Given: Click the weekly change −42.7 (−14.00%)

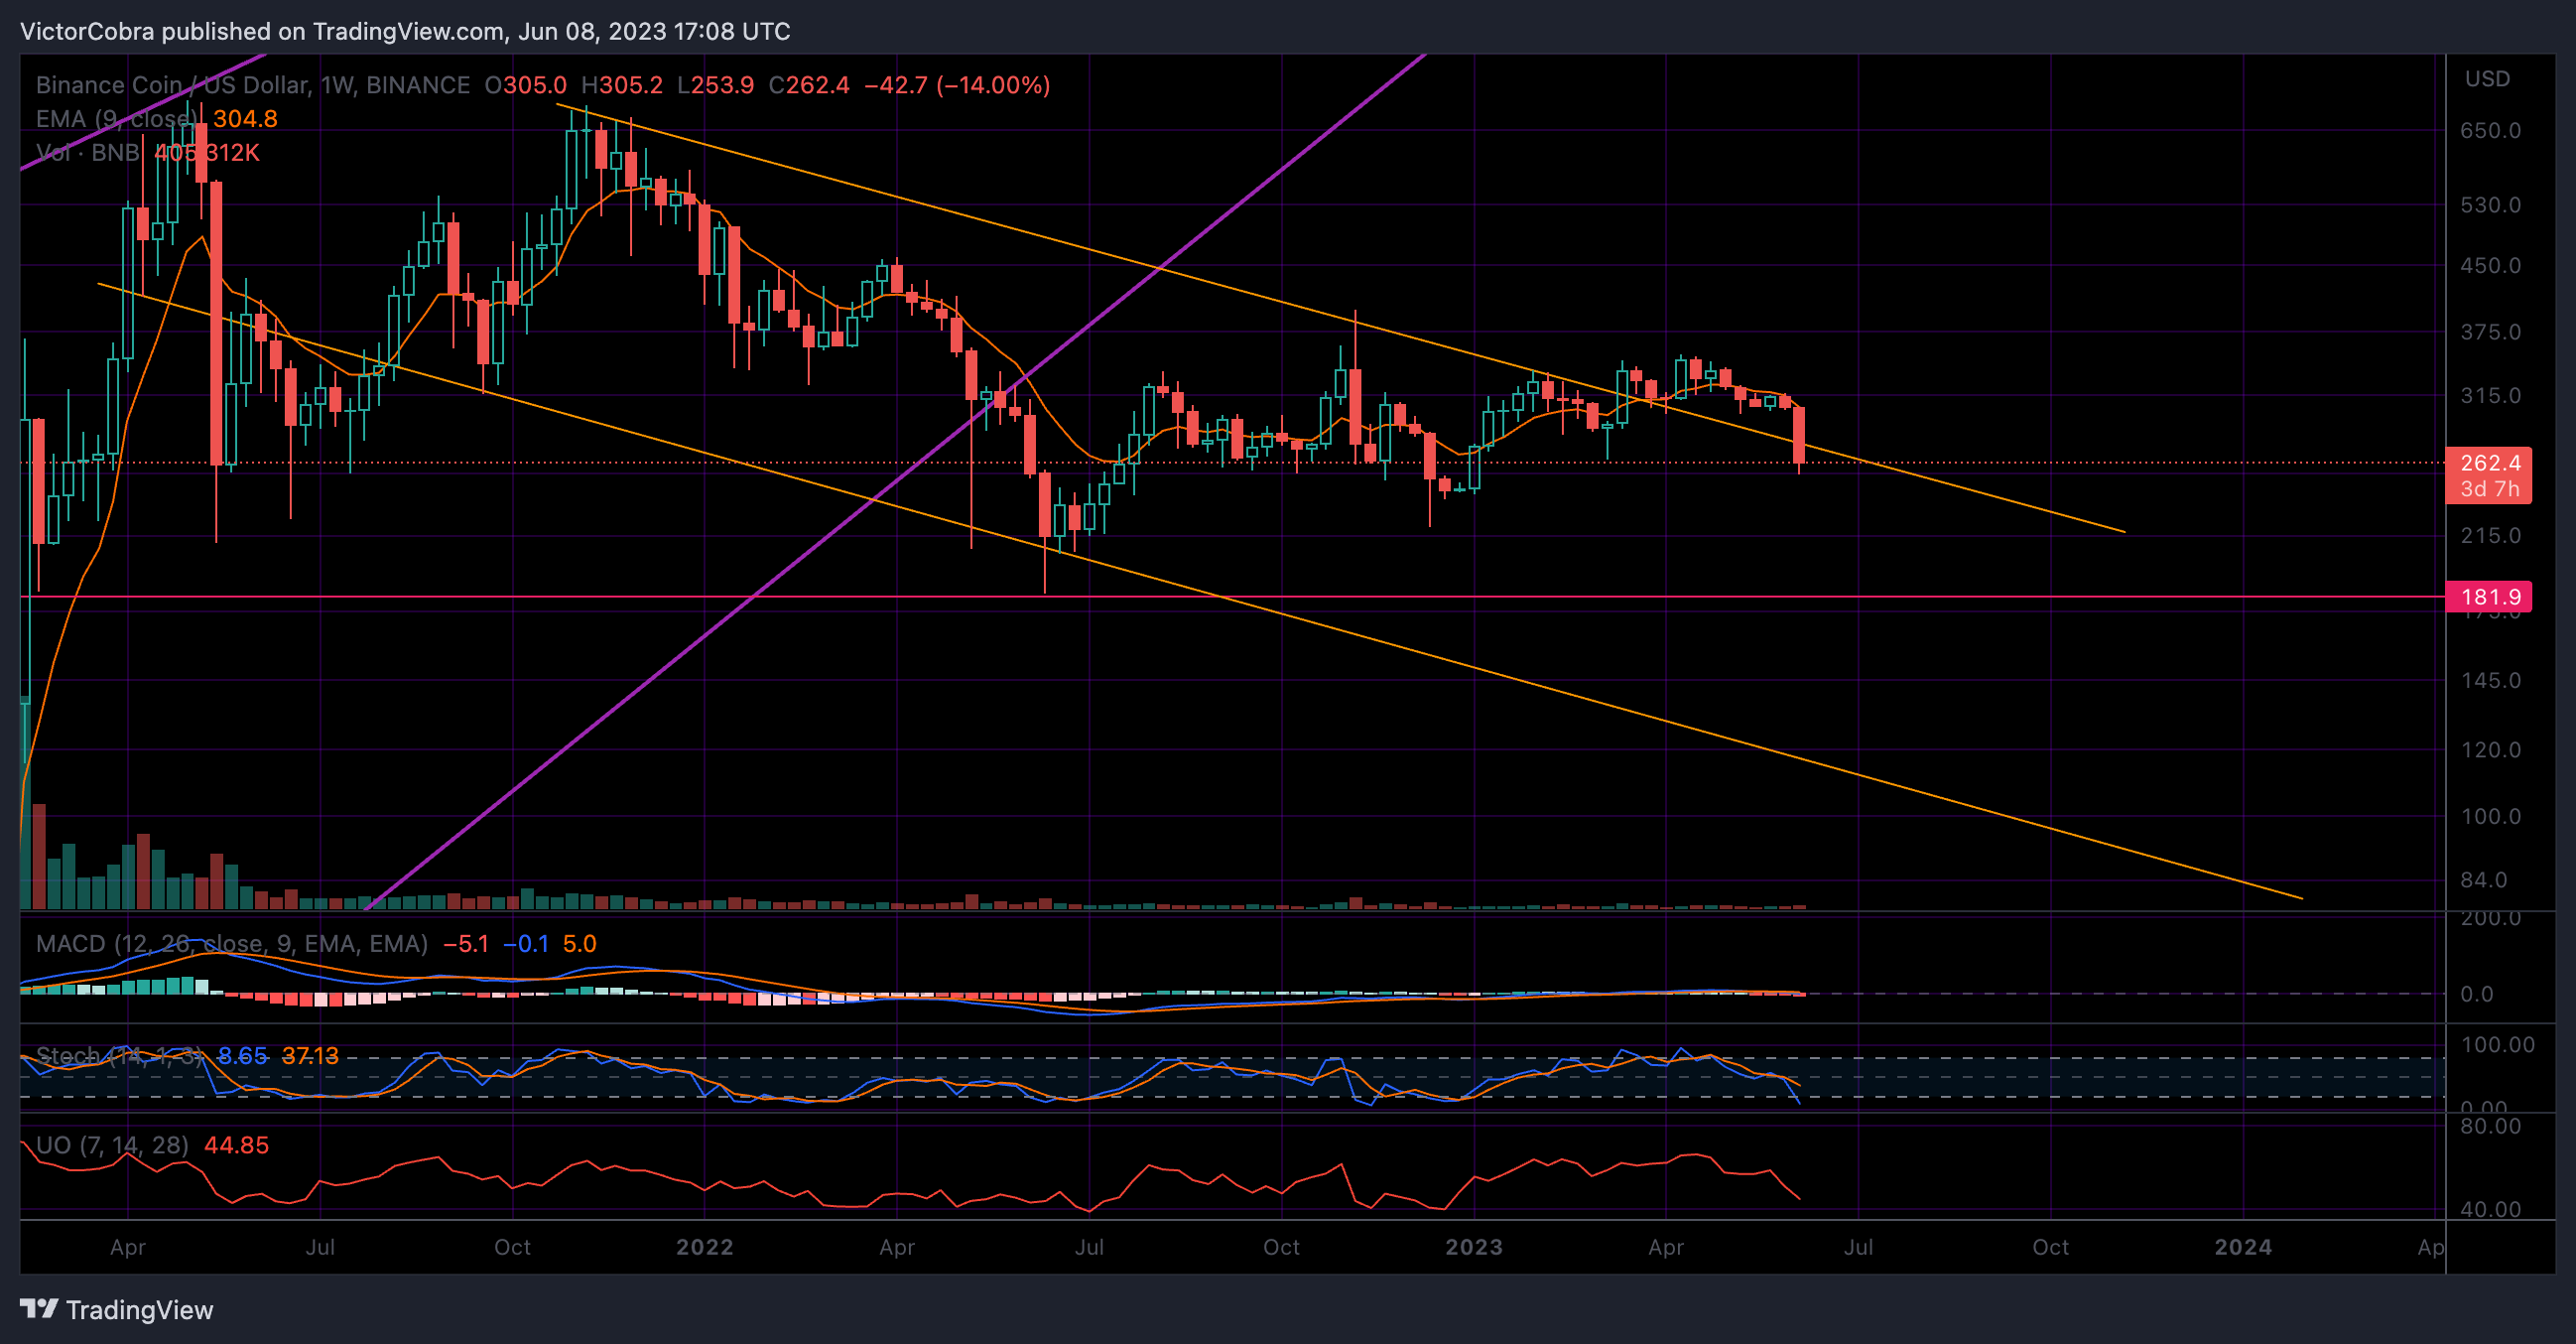Looking at the screenshot, I should pyautogui.click(x=957, y=85).
